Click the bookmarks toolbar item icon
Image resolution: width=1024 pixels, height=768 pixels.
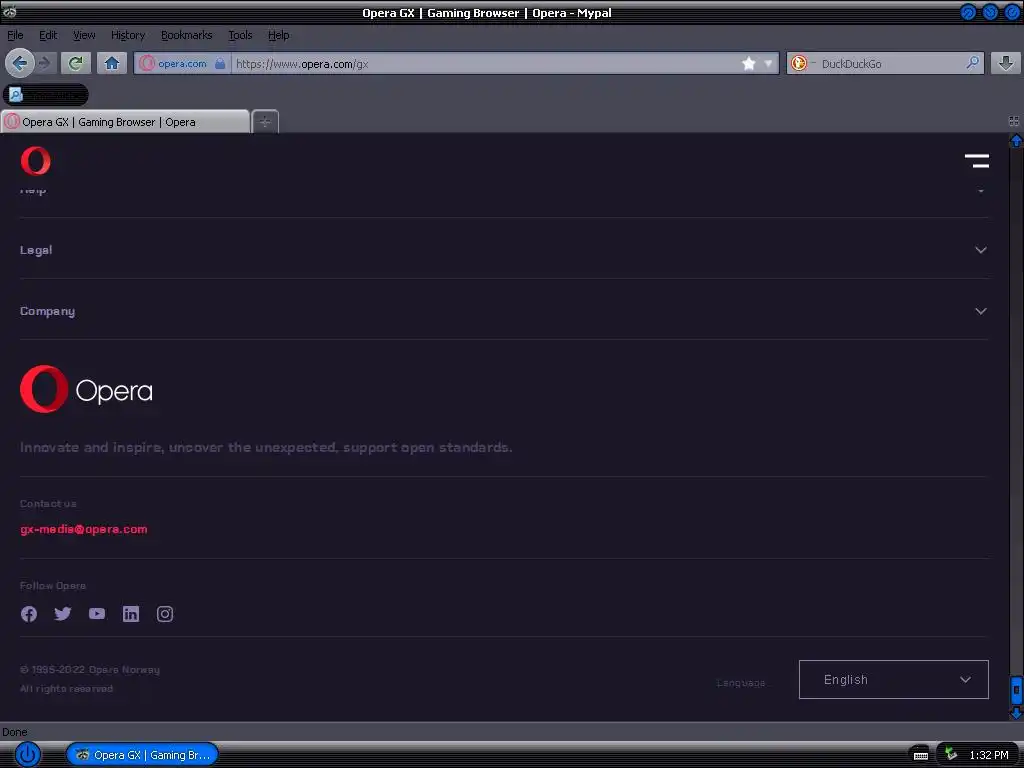16,95
